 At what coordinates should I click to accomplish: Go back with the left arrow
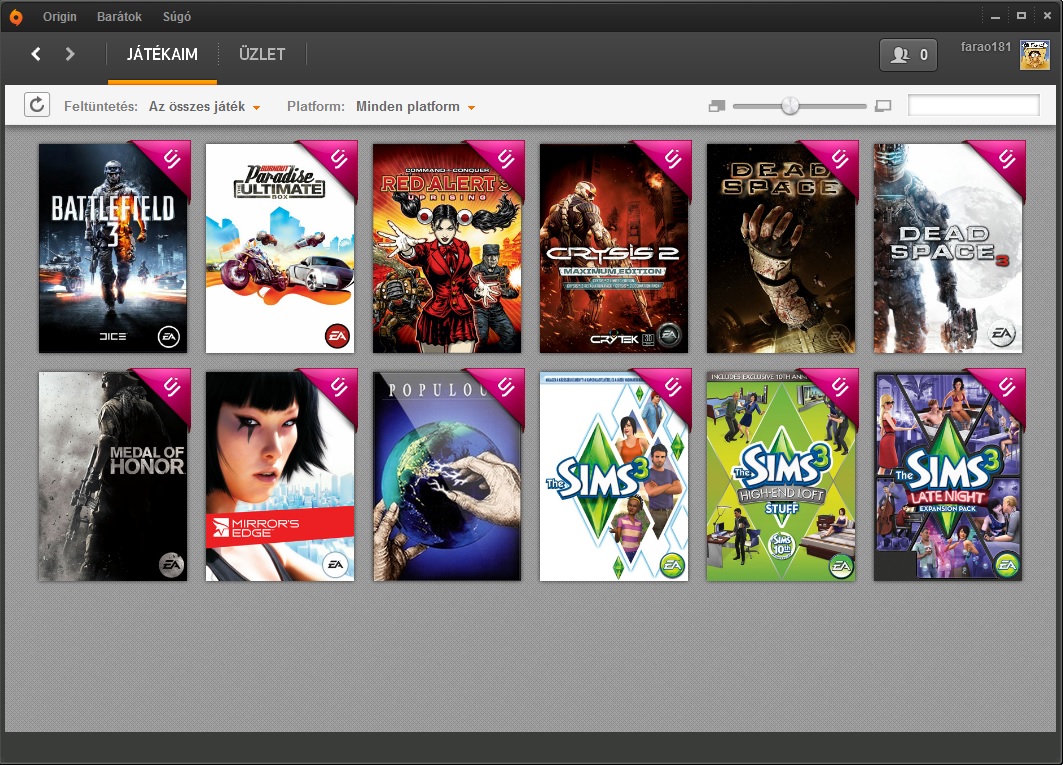pos(36,54)
